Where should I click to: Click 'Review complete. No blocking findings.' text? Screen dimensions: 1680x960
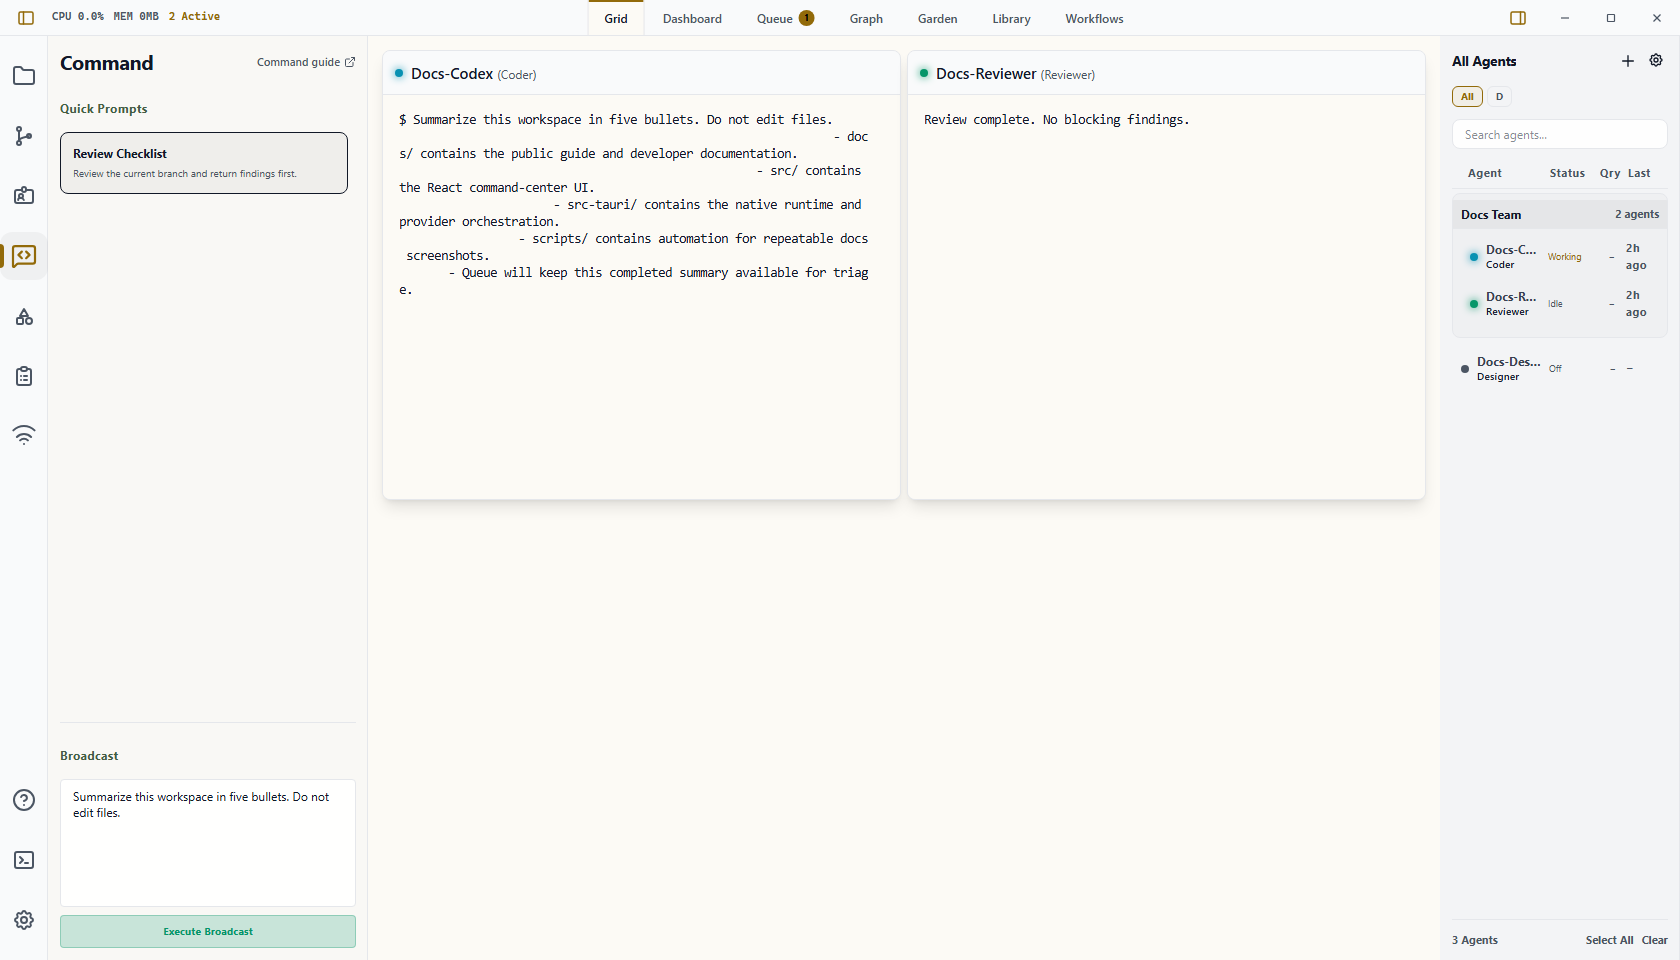1057,119
